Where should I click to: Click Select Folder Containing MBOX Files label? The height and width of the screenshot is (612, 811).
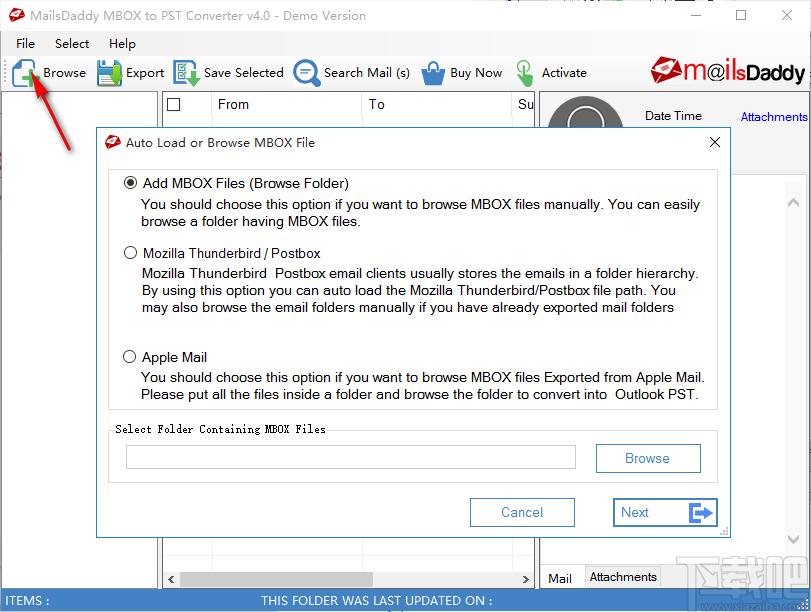click(x=220, y=429)
